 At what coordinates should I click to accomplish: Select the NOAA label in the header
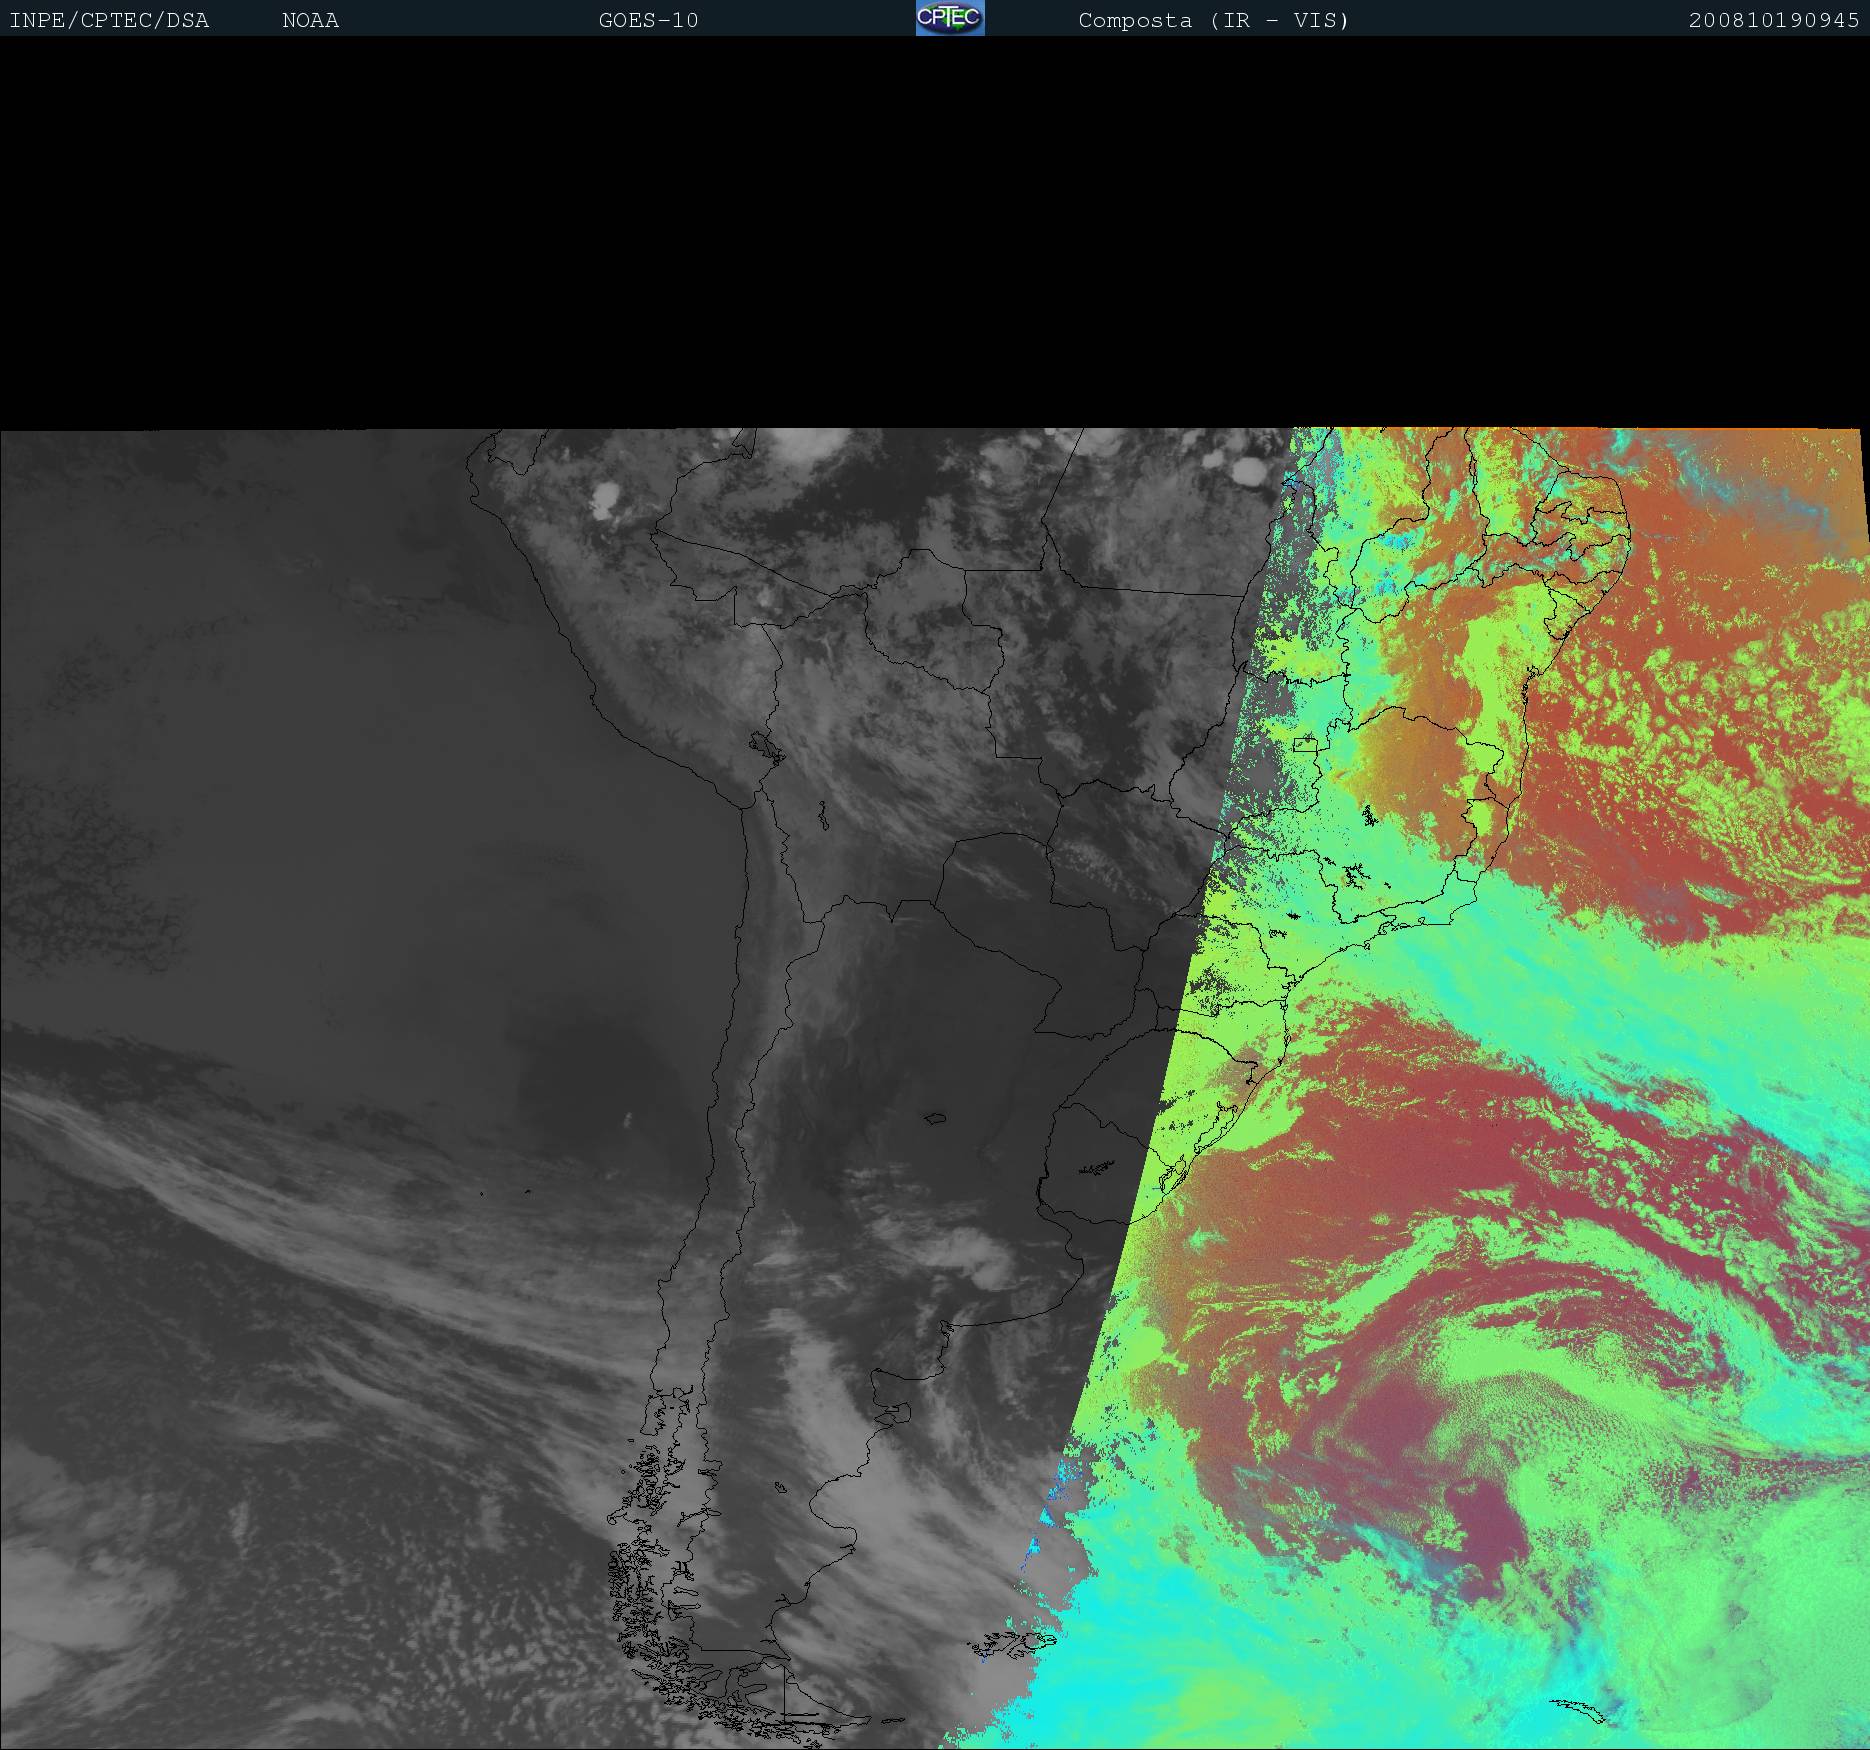click(310, 20)
